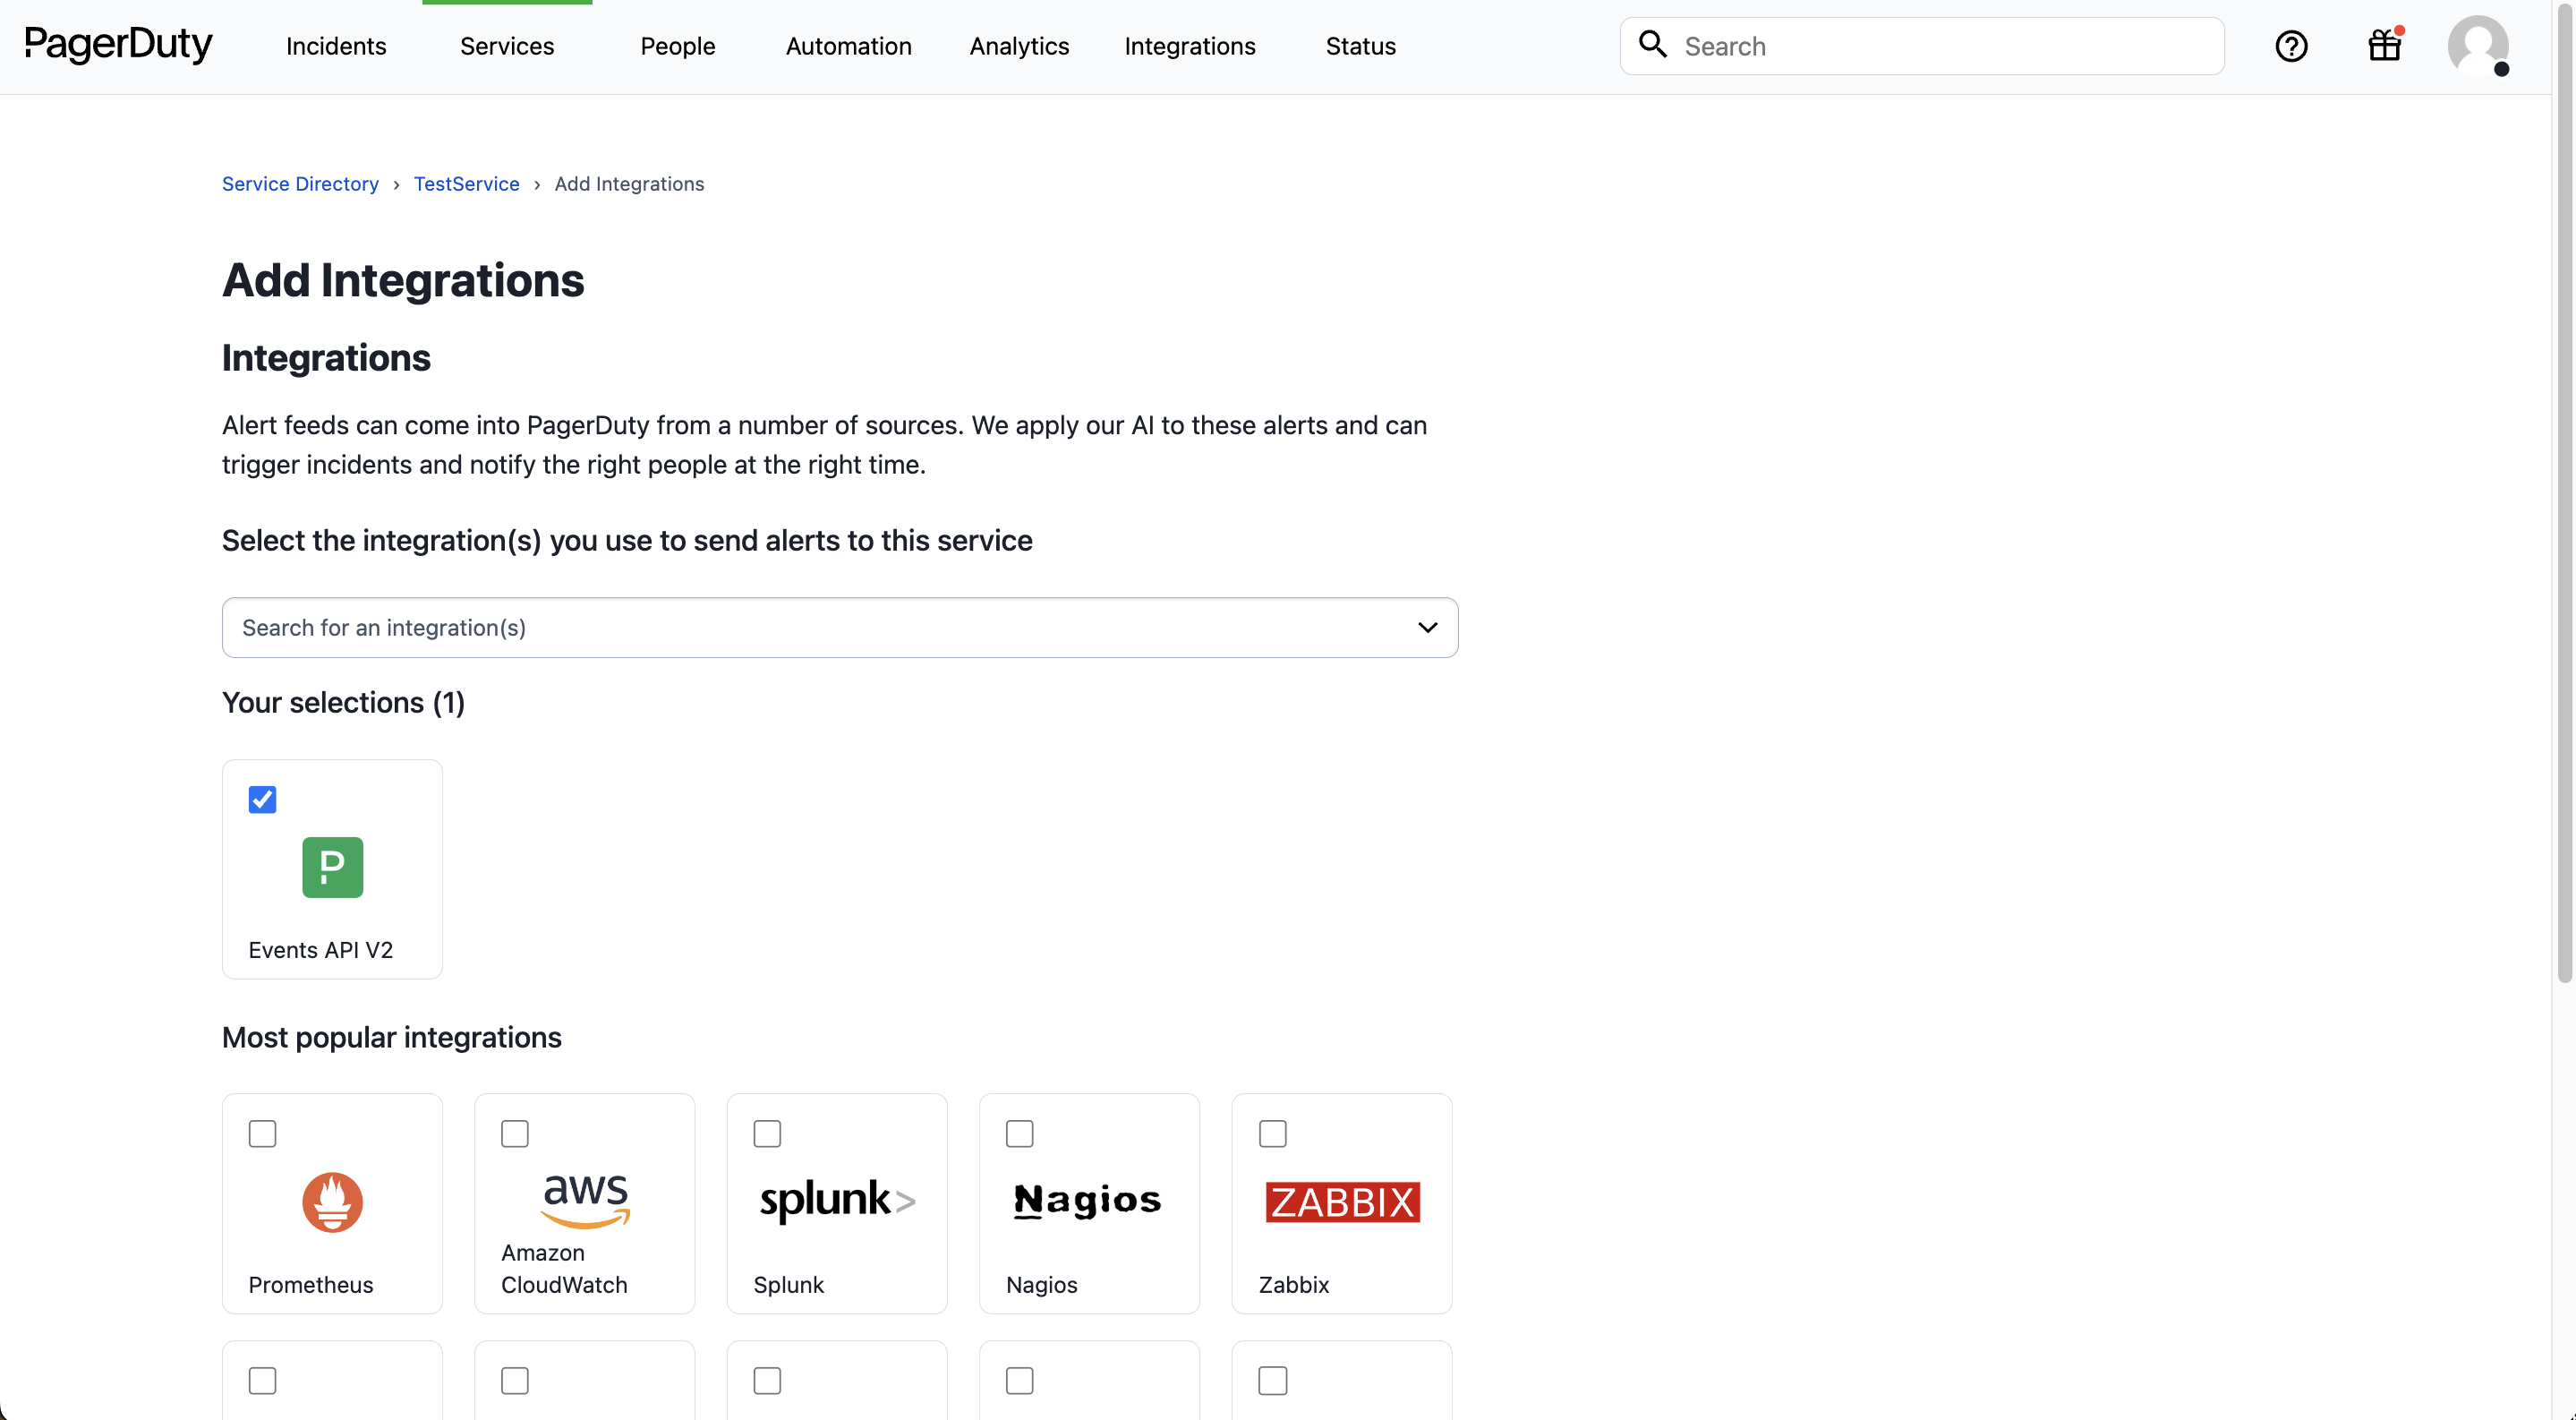Open the Services navigation menu
The image size is (2576, 1420).
(506, 46)
